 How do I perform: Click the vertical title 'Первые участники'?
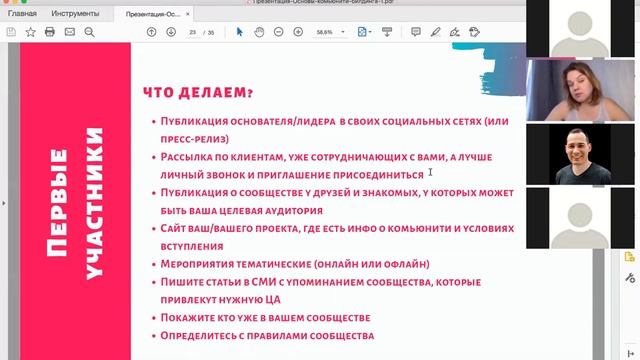[76, 204]
